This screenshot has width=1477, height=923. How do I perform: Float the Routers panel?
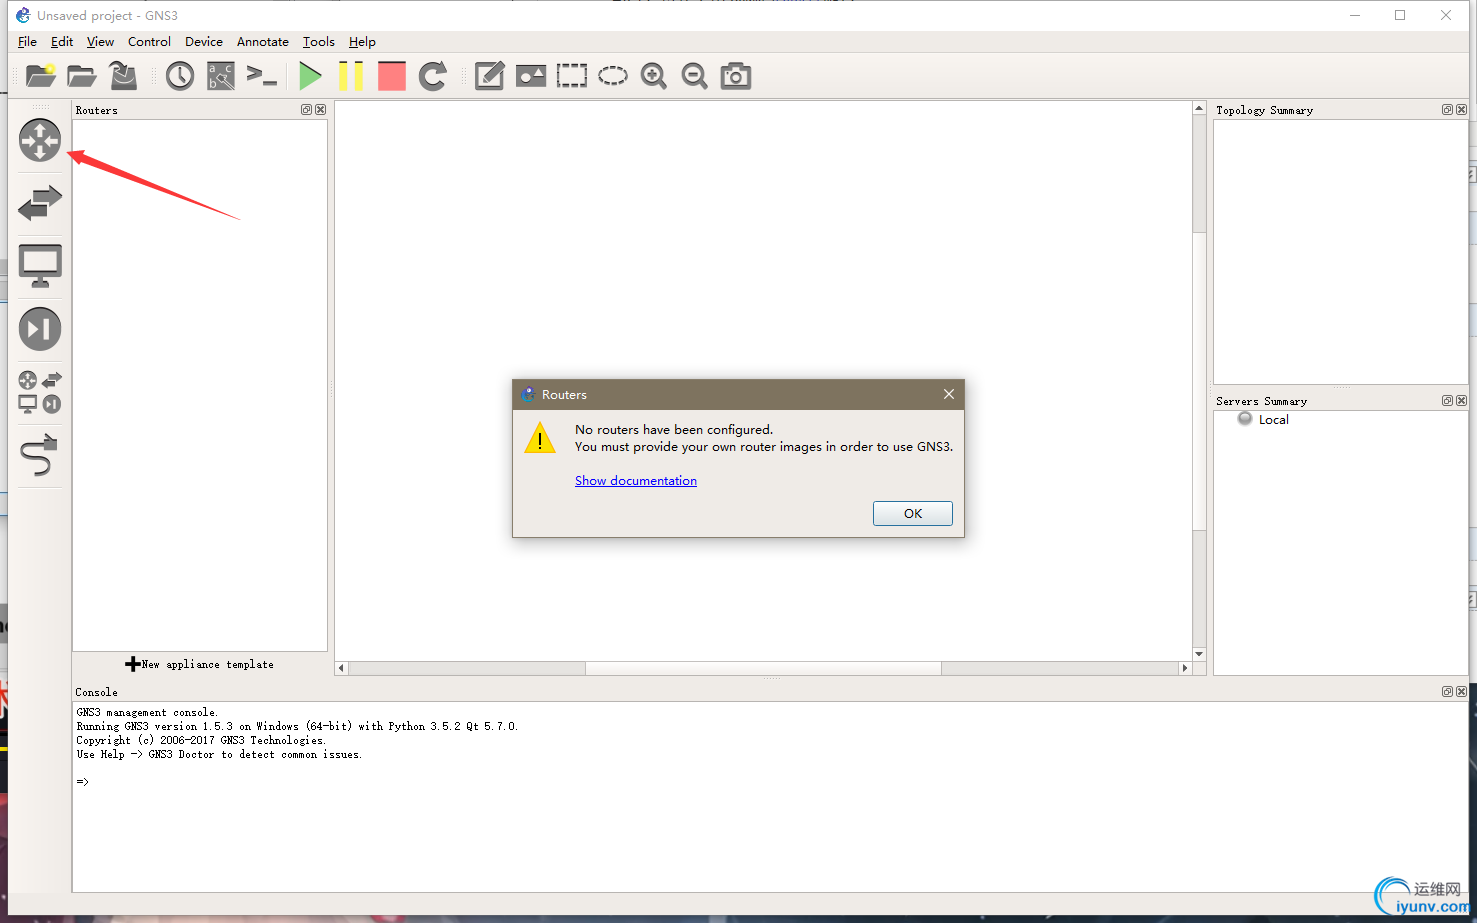307,110
